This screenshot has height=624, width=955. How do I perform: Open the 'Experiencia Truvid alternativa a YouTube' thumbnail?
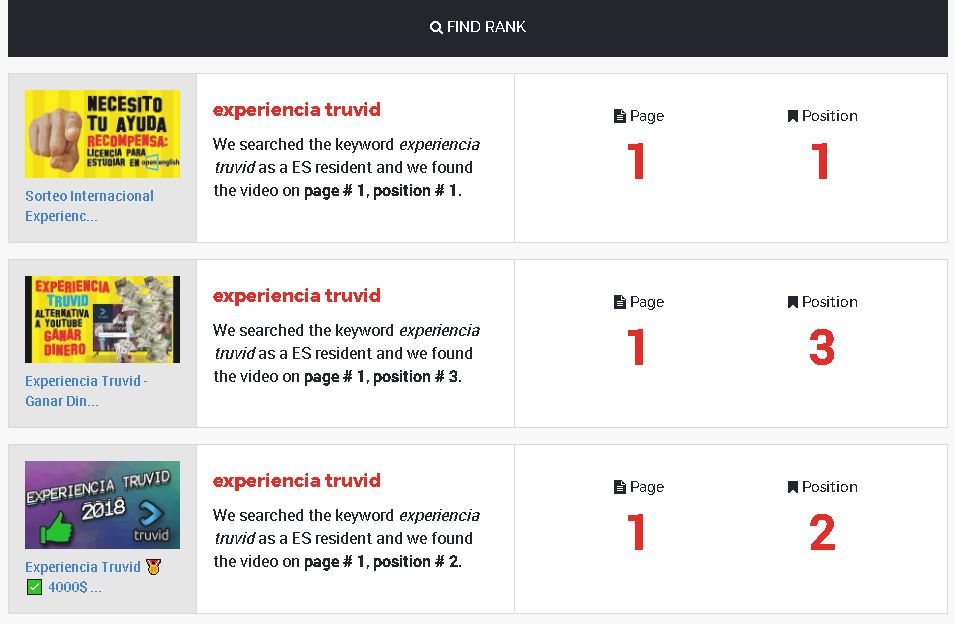coord(102,319)
